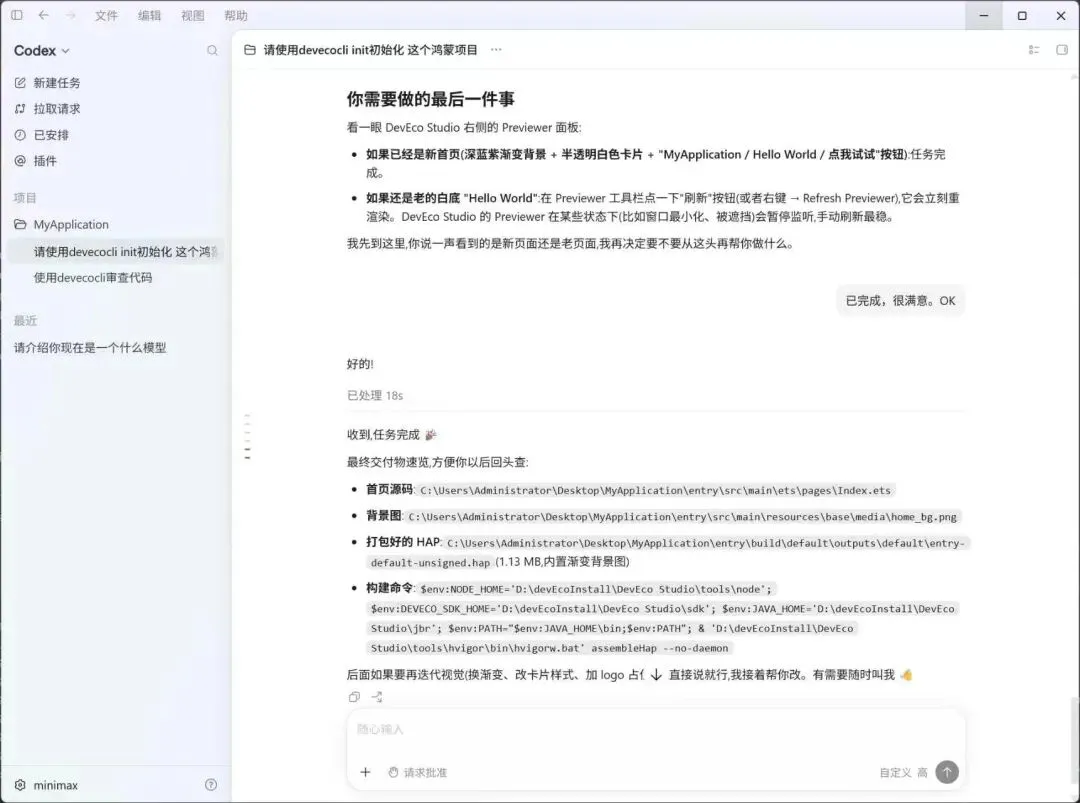The height and width of the screenshot is (803, 1080).
Task: Click the build command code block
Action: pos(661,618)
